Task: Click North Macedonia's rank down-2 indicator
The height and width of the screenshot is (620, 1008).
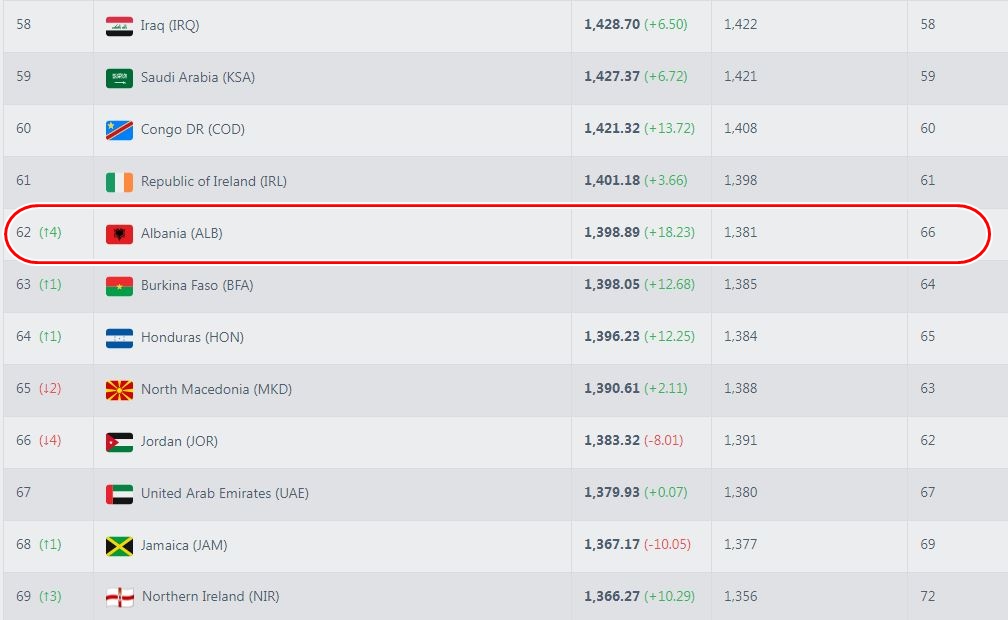Action: point(50,389)
